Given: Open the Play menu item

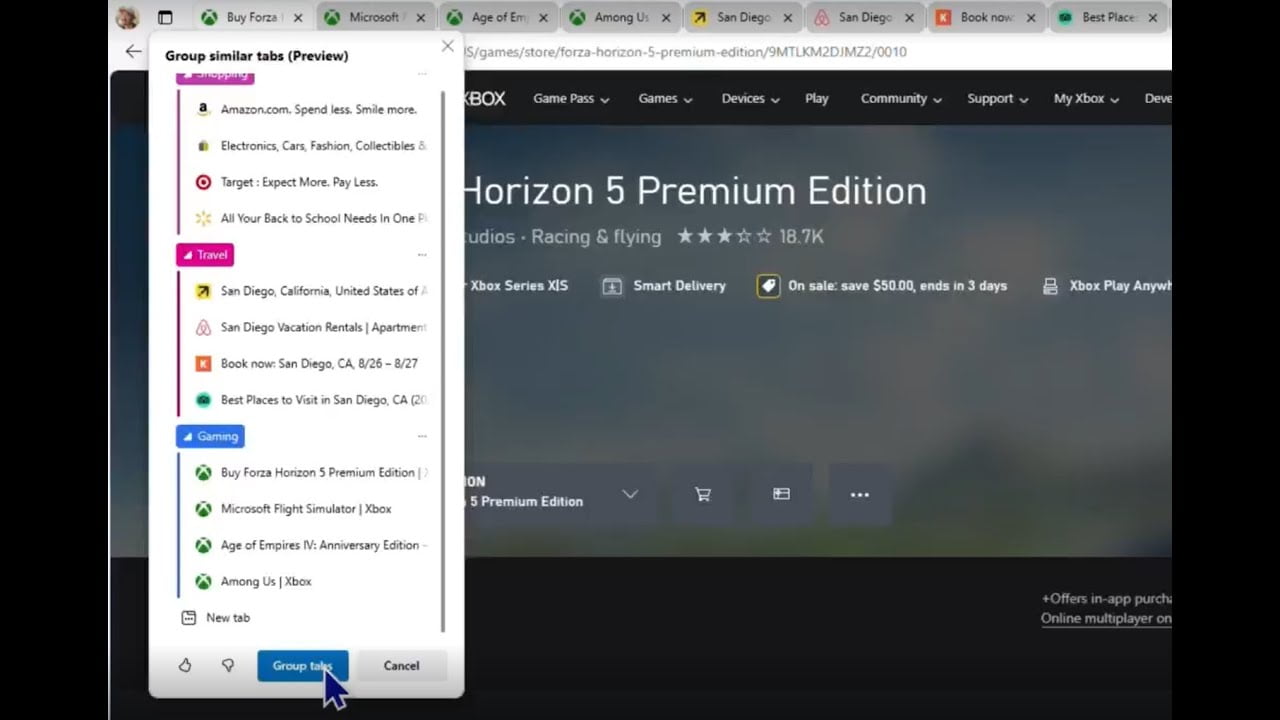Looking at the screenshot, I should click(x=817, y=98).
